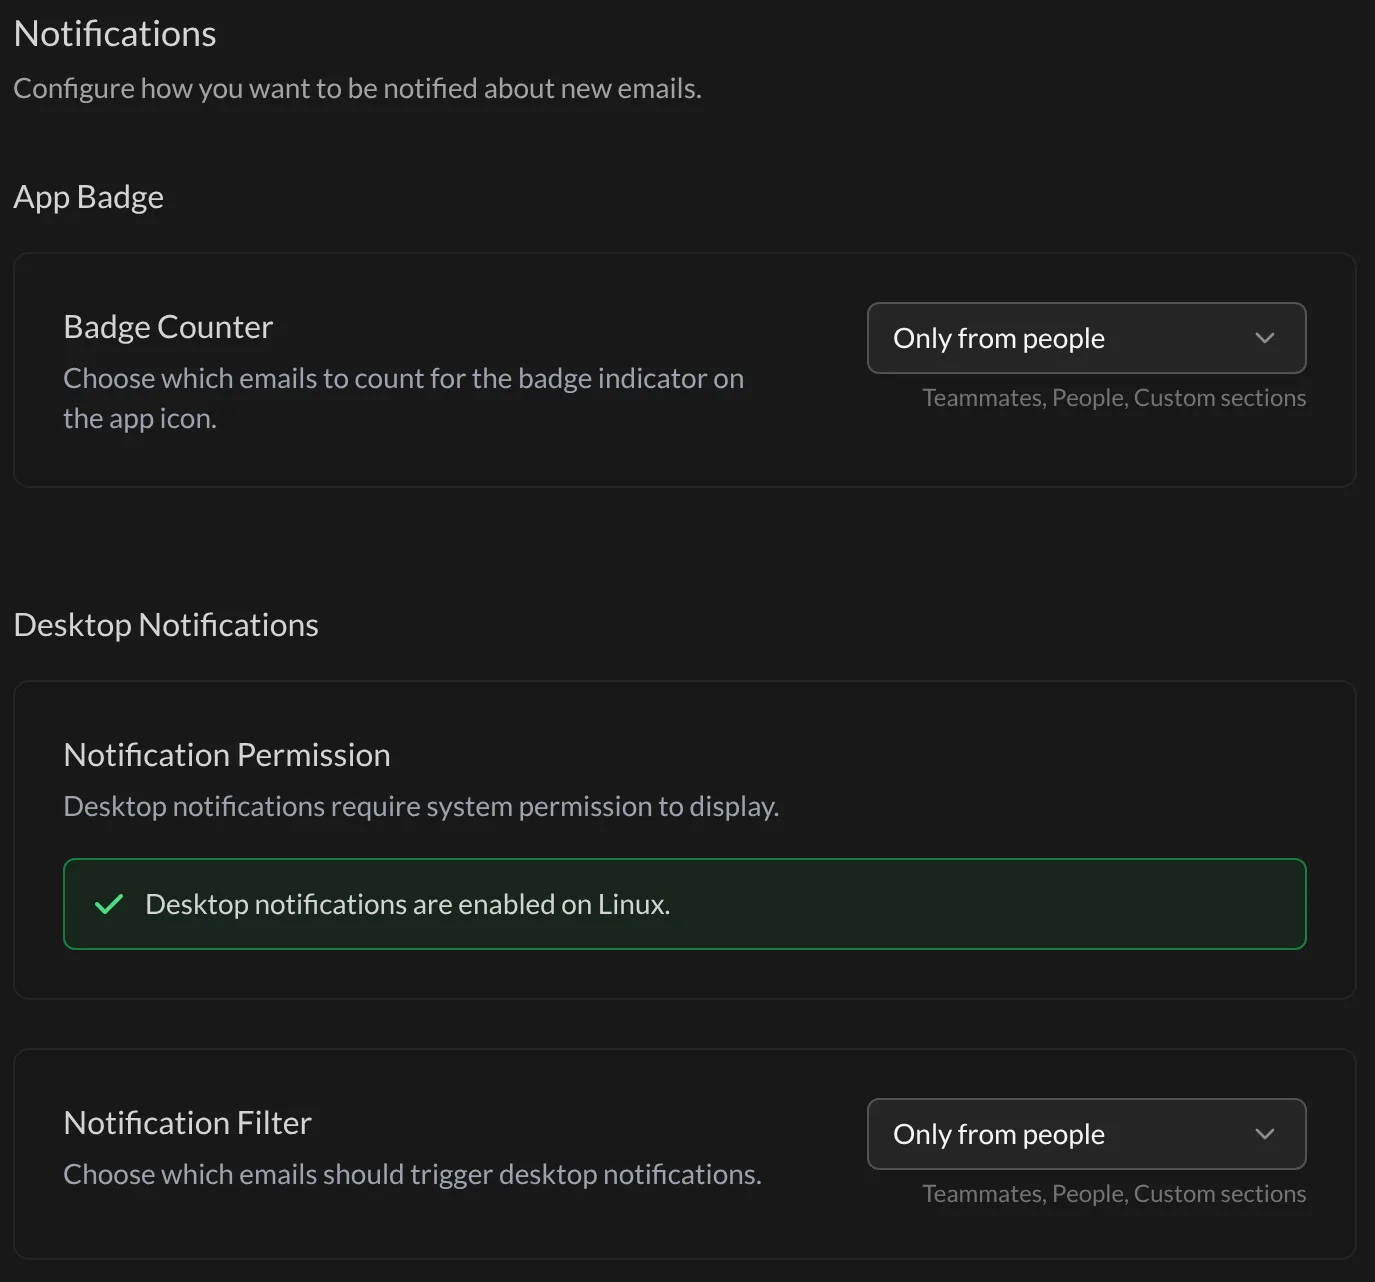Click "Choose which emails to count" description
Screen dimensions: 1375x1282
pyautogui.click(x=404, y=398)
